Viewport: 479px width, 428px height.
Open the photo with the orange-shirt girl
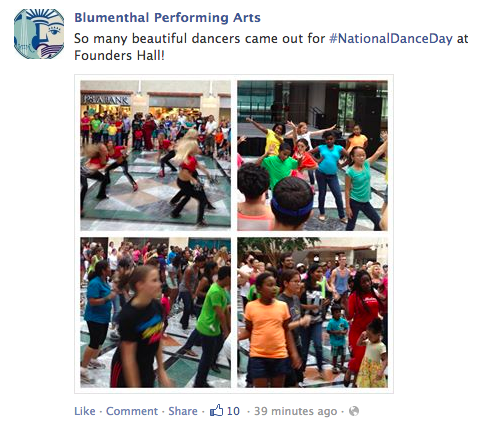coord(312,312)
